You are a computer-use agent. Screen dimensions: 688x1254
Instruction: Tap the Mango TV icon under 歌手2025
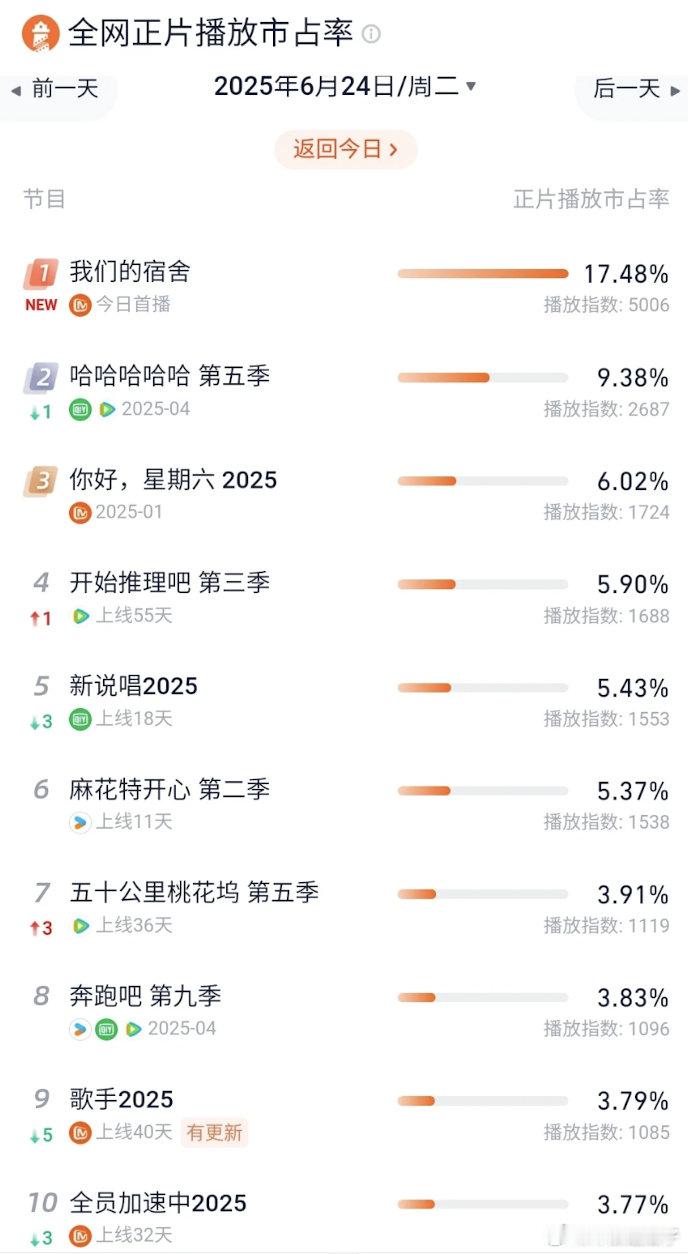pyautogui.click(x=81, y=1132)
